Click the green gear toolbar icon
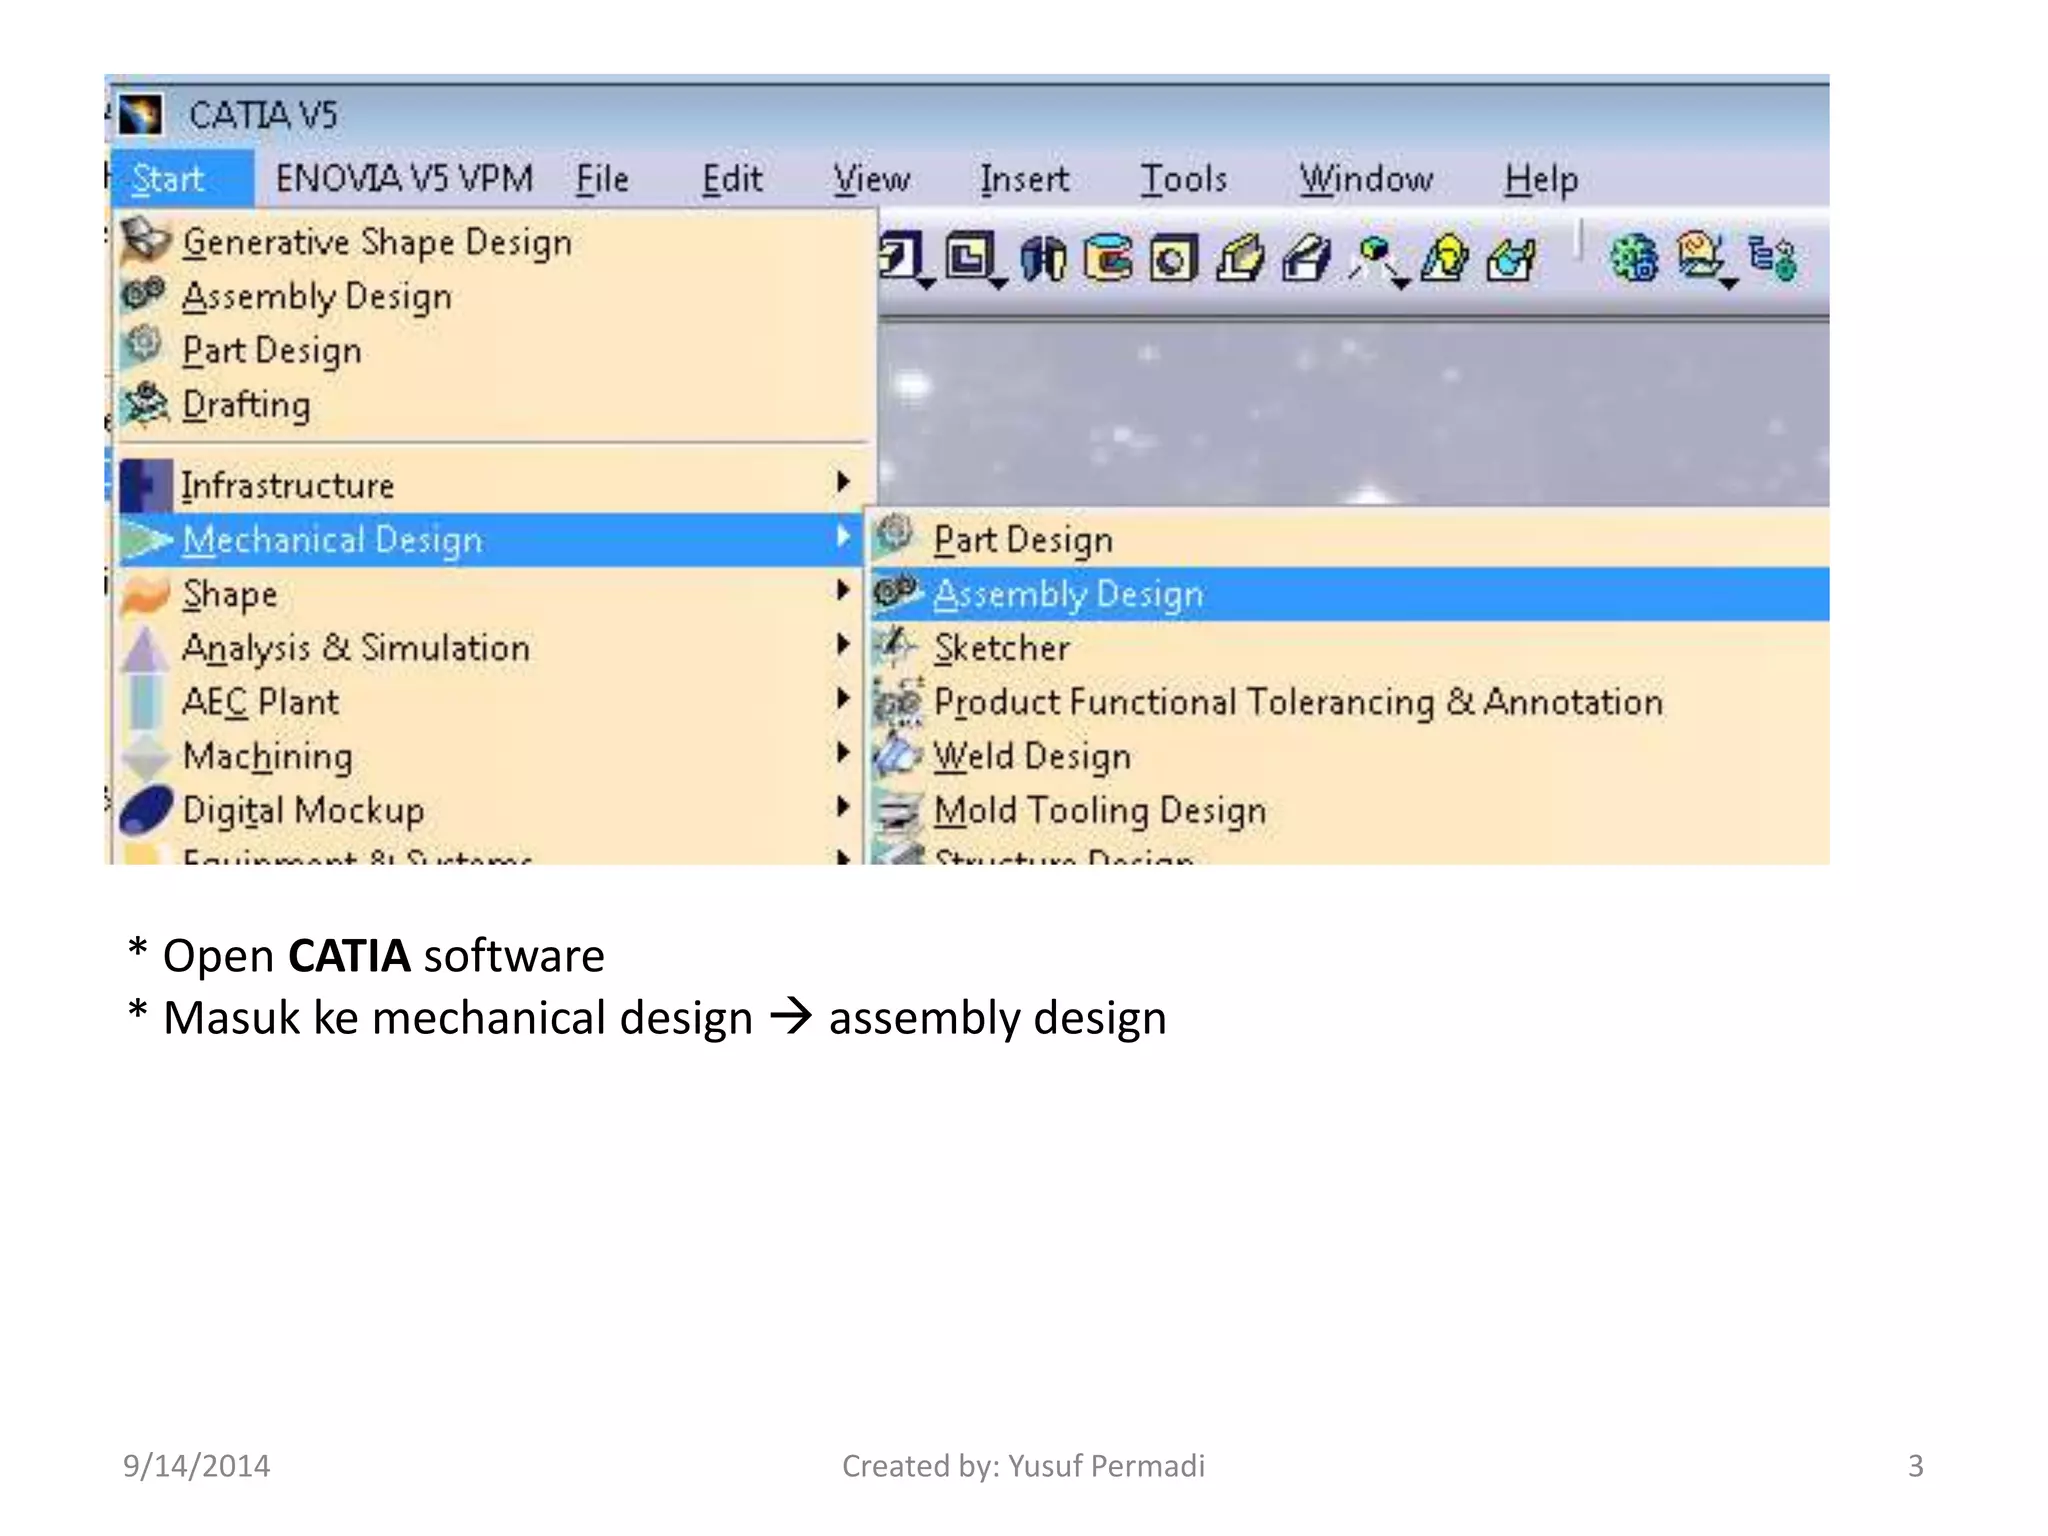 [1634, 258]
